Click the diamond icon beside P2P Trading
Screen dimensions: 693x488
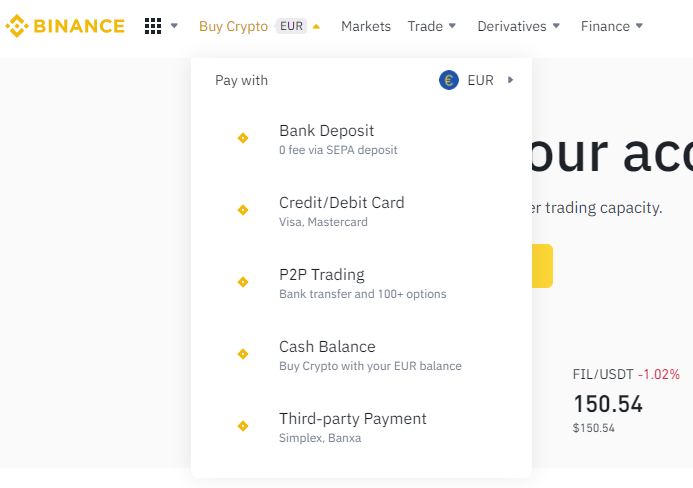[x=243, y=282]
